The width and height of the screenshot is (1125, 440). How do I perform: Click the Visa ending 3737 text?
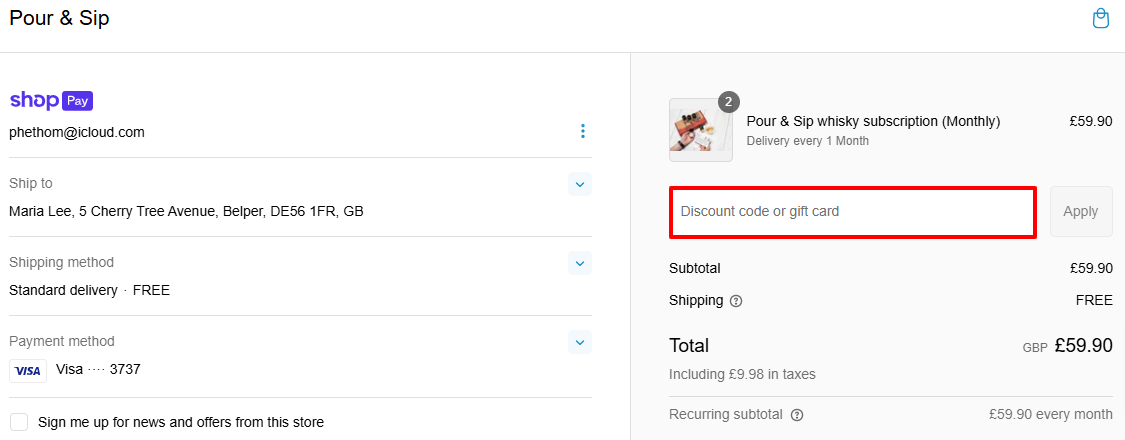coord(98,370)
